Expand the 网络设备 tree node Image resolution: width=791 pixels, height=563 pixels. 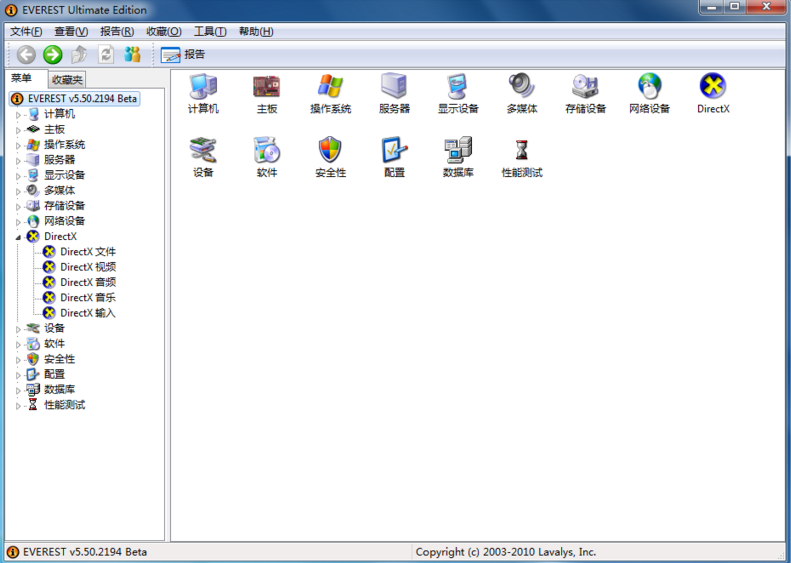[x=18, y=222]
